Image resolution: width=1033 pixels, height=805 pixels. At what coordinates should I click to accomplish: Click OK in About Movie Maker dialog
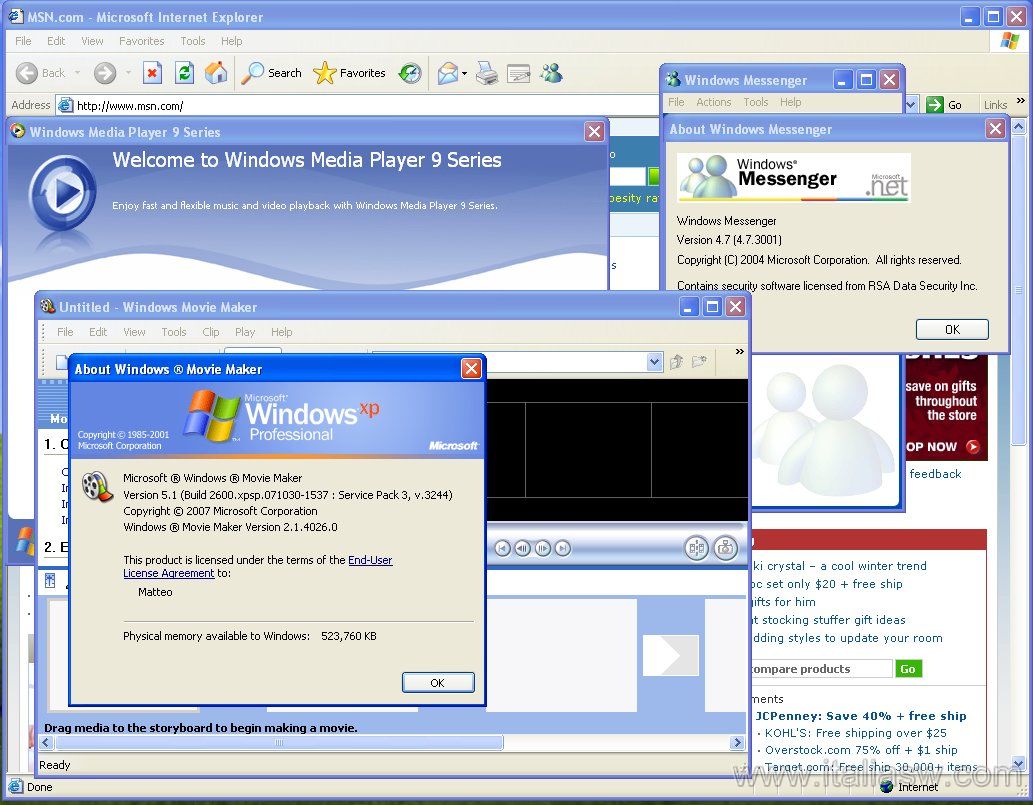[438, 682]
